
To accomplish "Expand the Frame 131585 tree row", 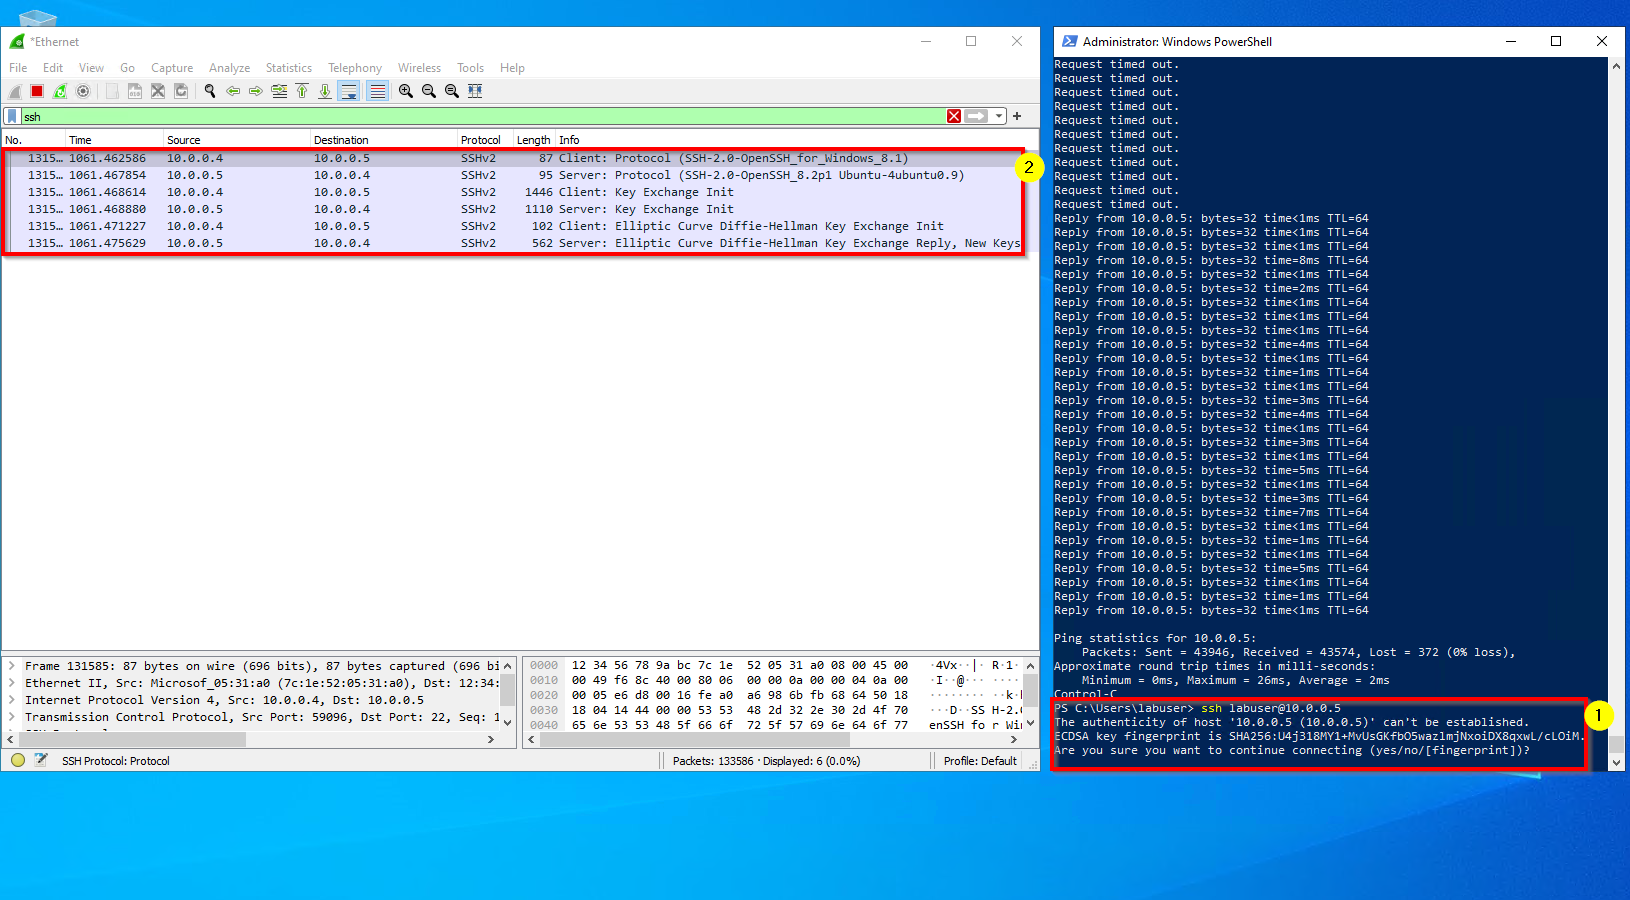I will pos(12,666).
